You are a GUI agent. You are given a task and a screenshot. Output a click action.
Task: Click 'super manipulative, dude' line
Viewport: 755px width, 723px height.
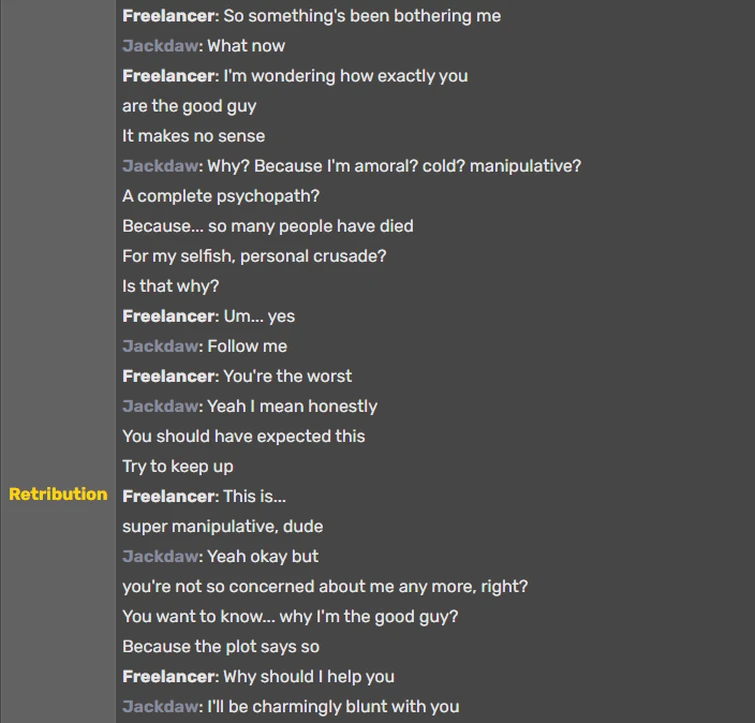point(222,526)
